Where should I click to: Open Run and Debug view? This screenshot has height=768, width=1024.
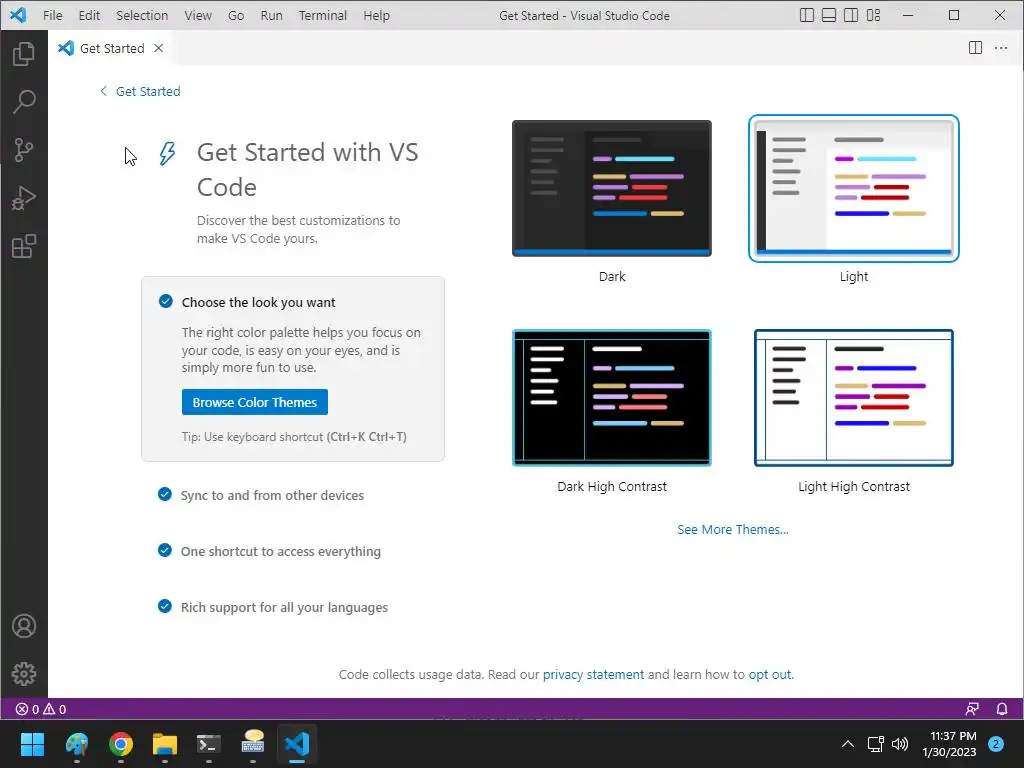pyautogui.click(x=24, y=198)
